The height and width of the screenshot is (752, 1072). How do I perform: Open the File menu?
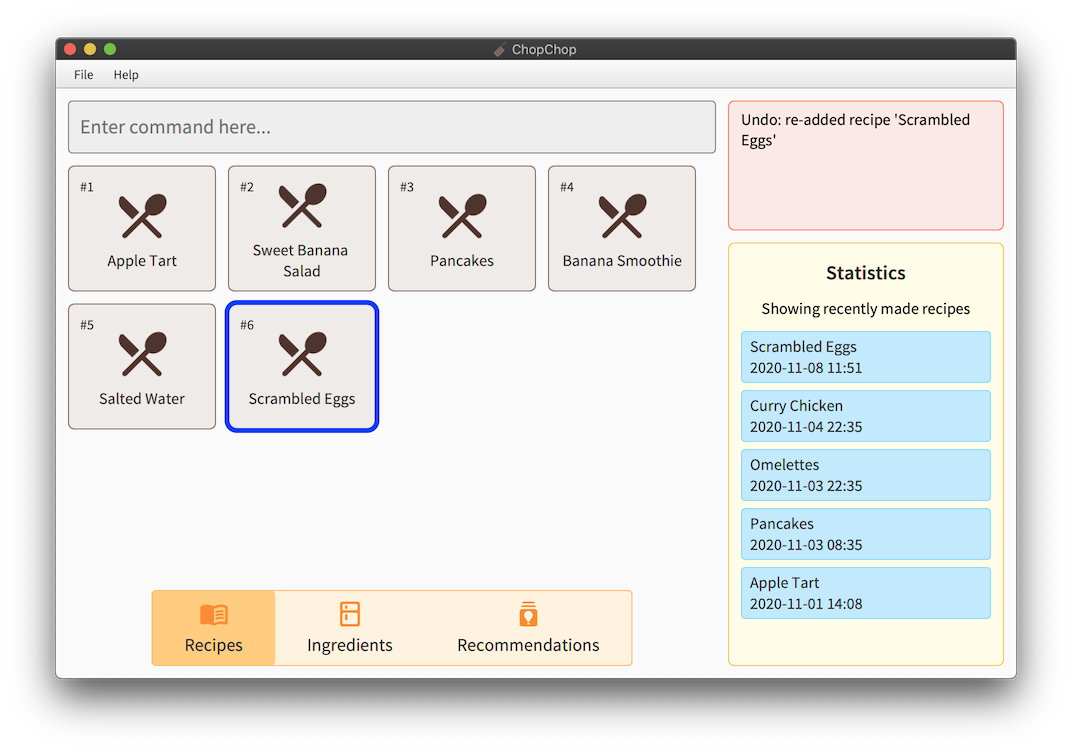coord(83,75)
